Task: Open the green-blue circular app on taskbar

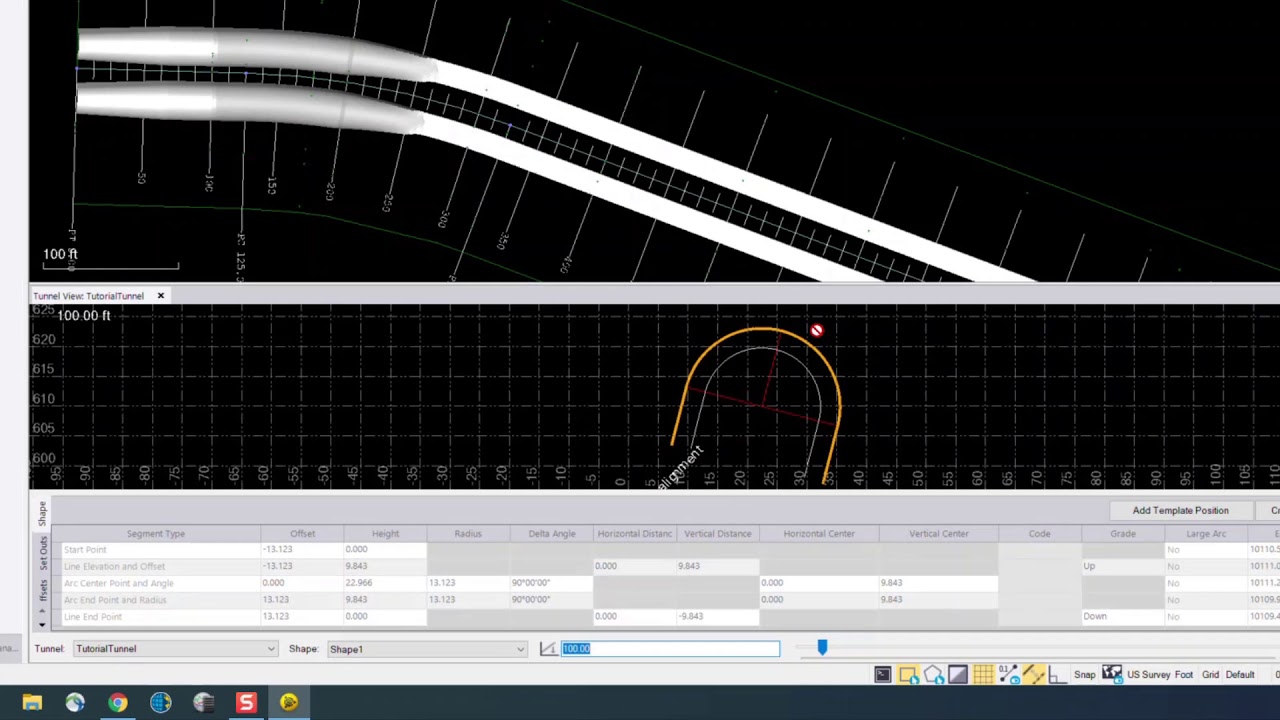Action: [75, 703]
